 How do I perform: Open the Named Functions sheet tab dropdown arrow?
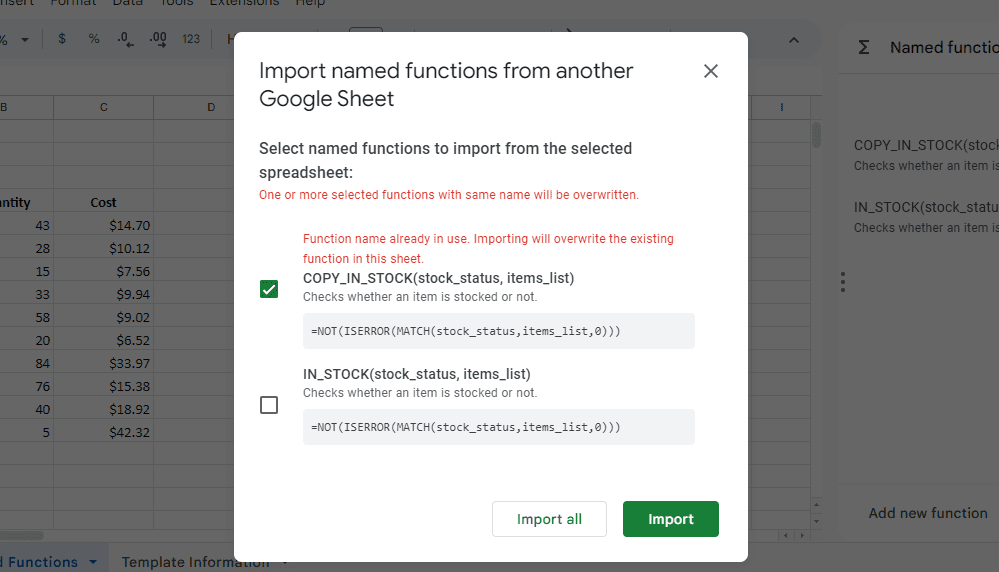click(93, 562)
